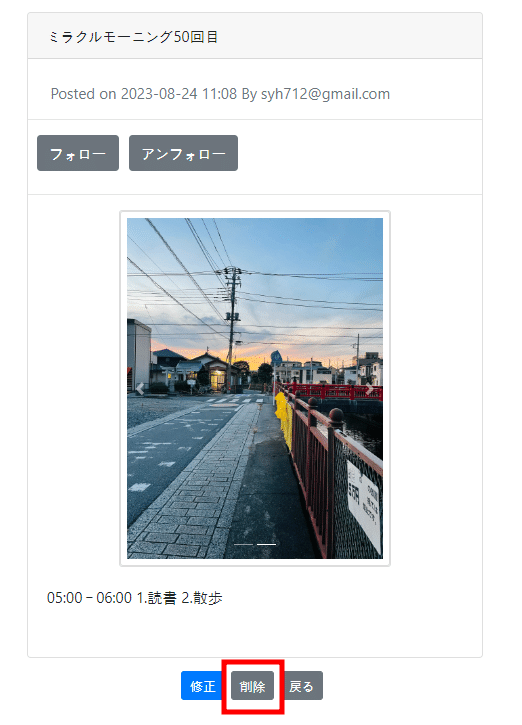Click the 'Posted on' label text

(x=83, y=94)
